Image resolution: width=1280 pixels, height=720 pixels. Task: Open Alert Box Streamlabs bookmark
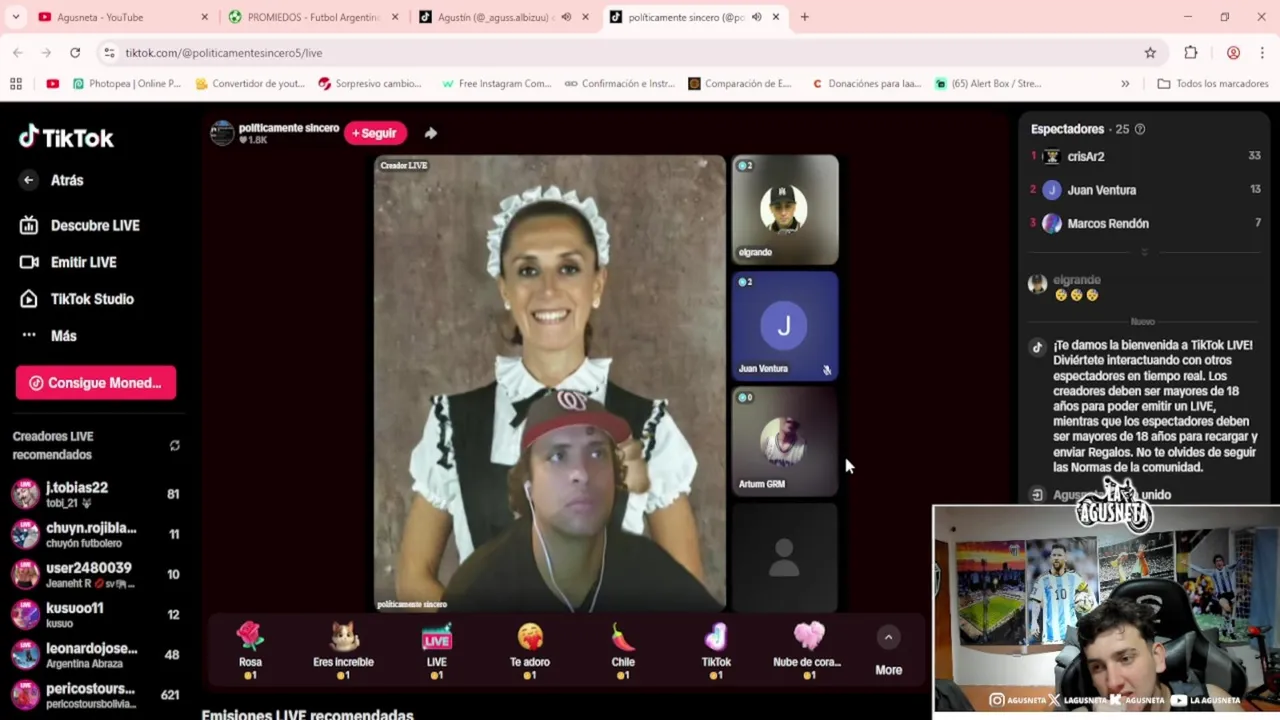(x=989, y=84)
